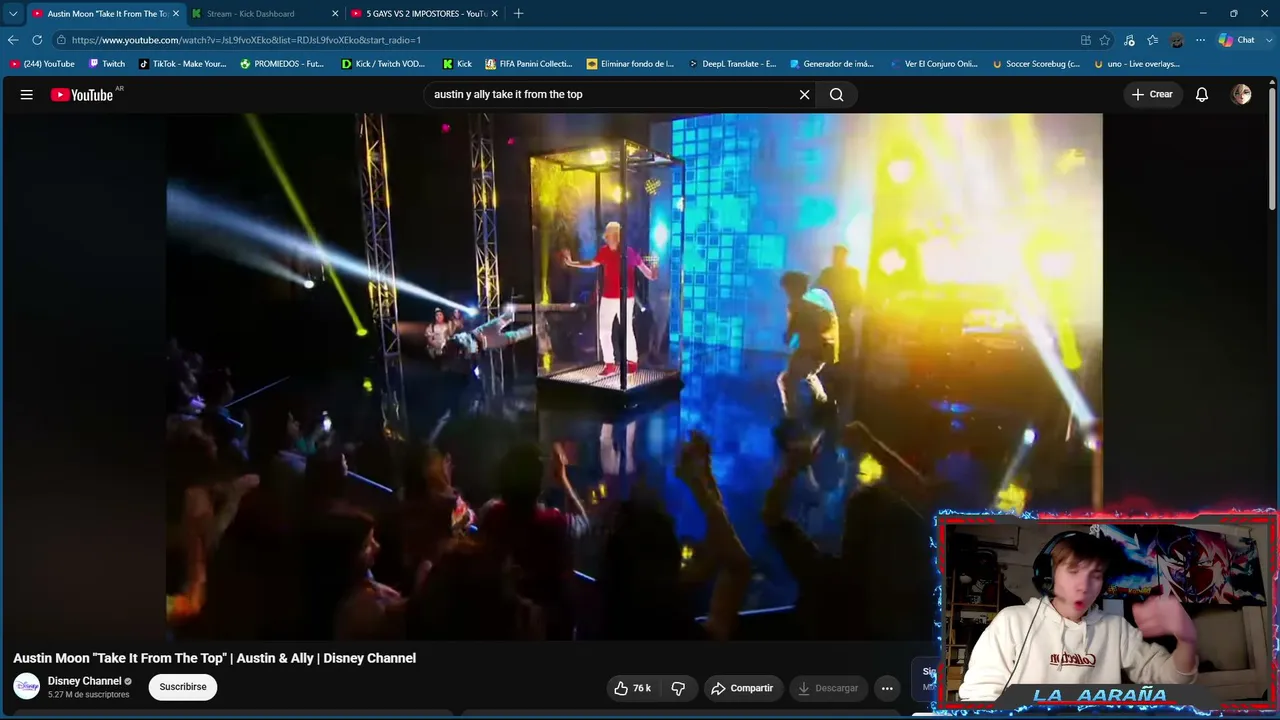The height and width of the screenshot is (720, 1280).
Task: Click the video player to pause
Action: (634, 376)
